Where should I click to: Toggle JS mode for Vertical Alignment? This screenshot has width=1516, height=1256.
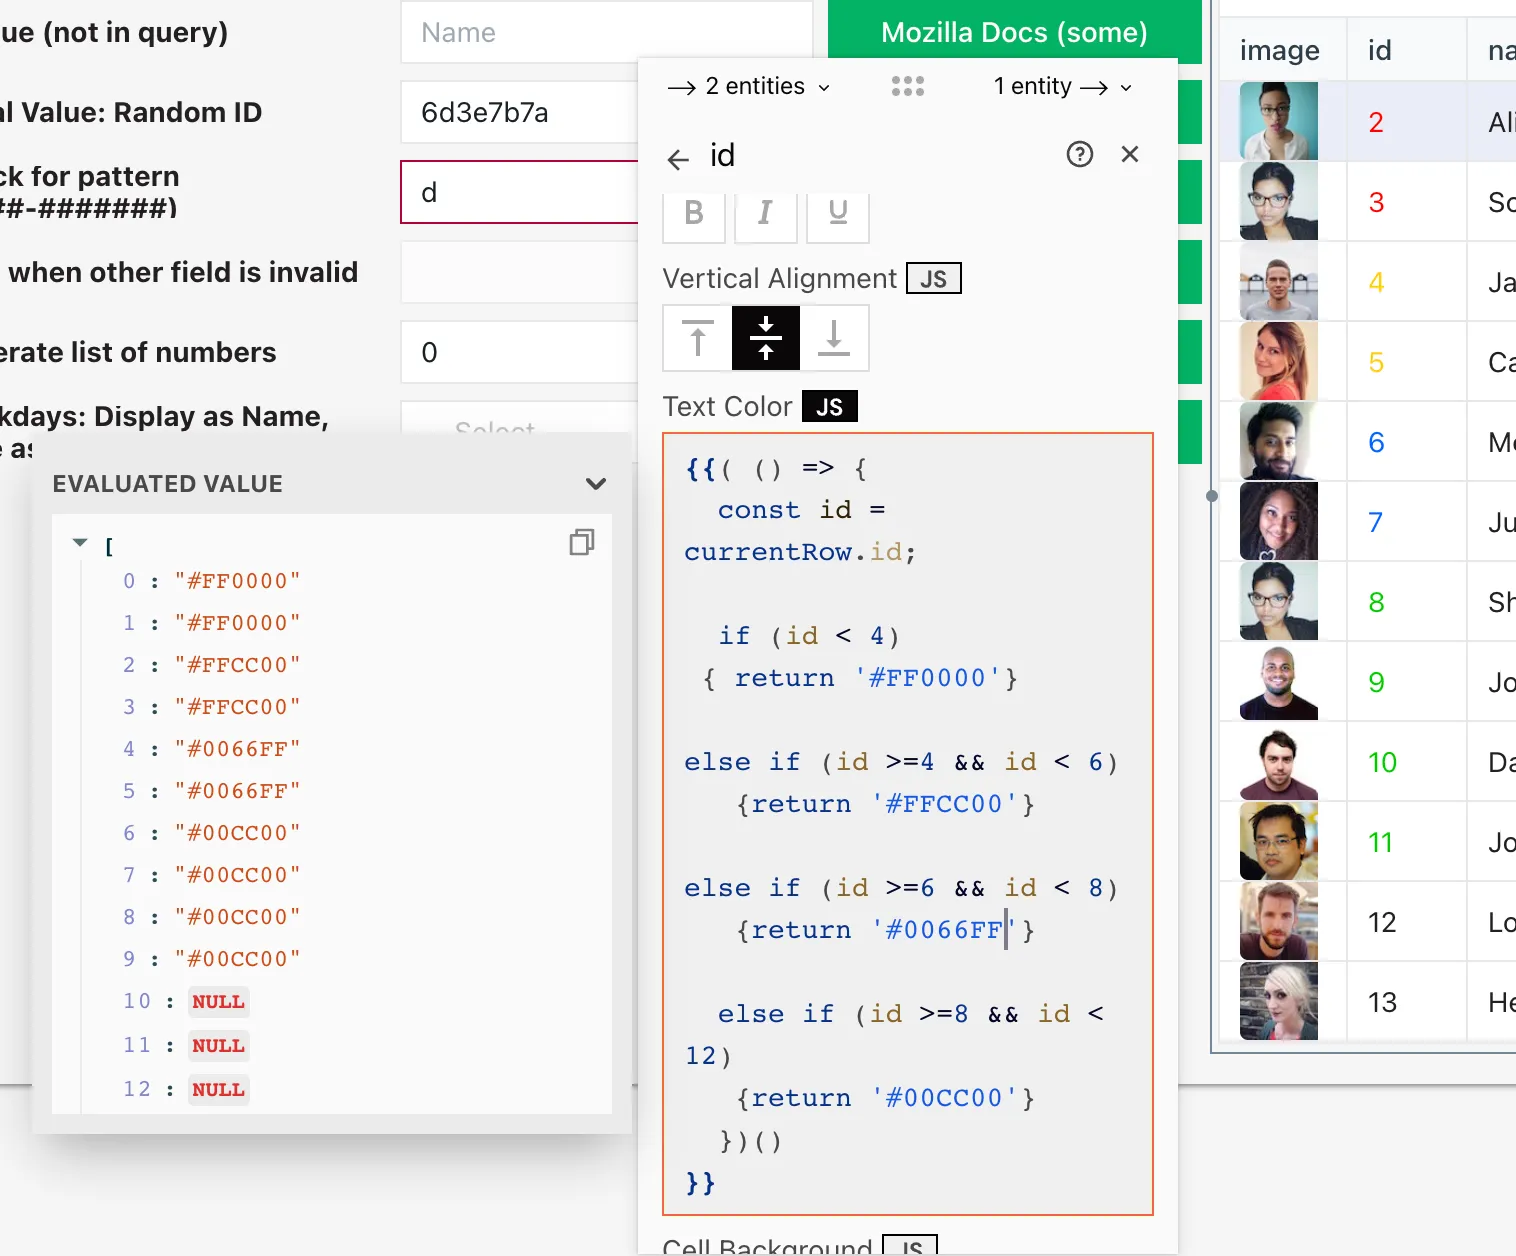coord(933,279)
